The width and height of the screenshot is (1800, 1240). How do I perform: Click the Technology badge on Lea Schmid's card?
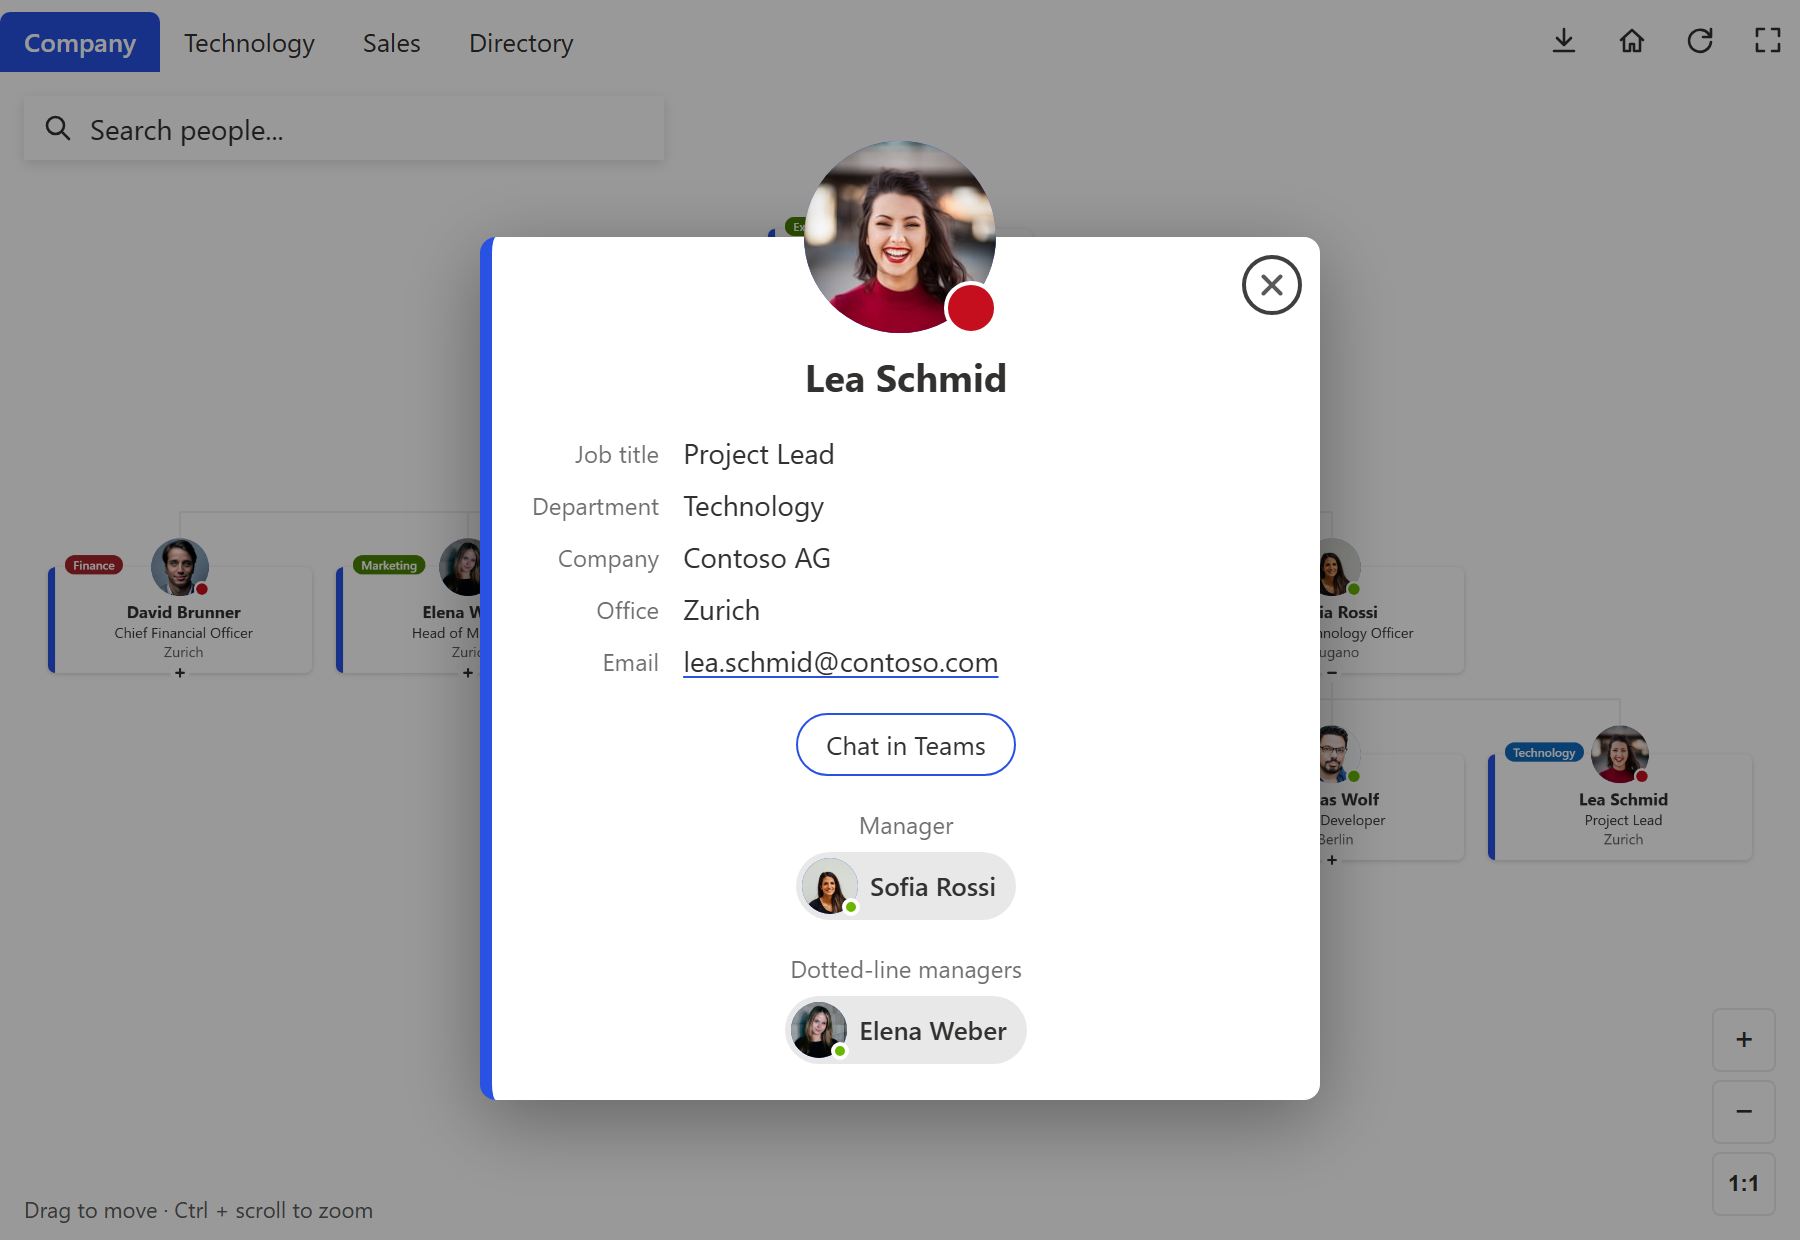(x=1544, y=752)
